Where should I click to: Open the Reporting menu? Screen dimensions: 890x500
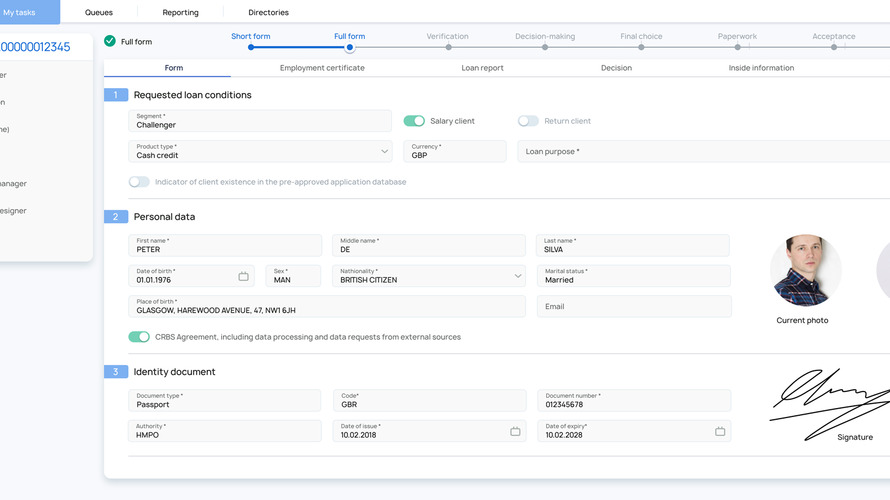180,12
